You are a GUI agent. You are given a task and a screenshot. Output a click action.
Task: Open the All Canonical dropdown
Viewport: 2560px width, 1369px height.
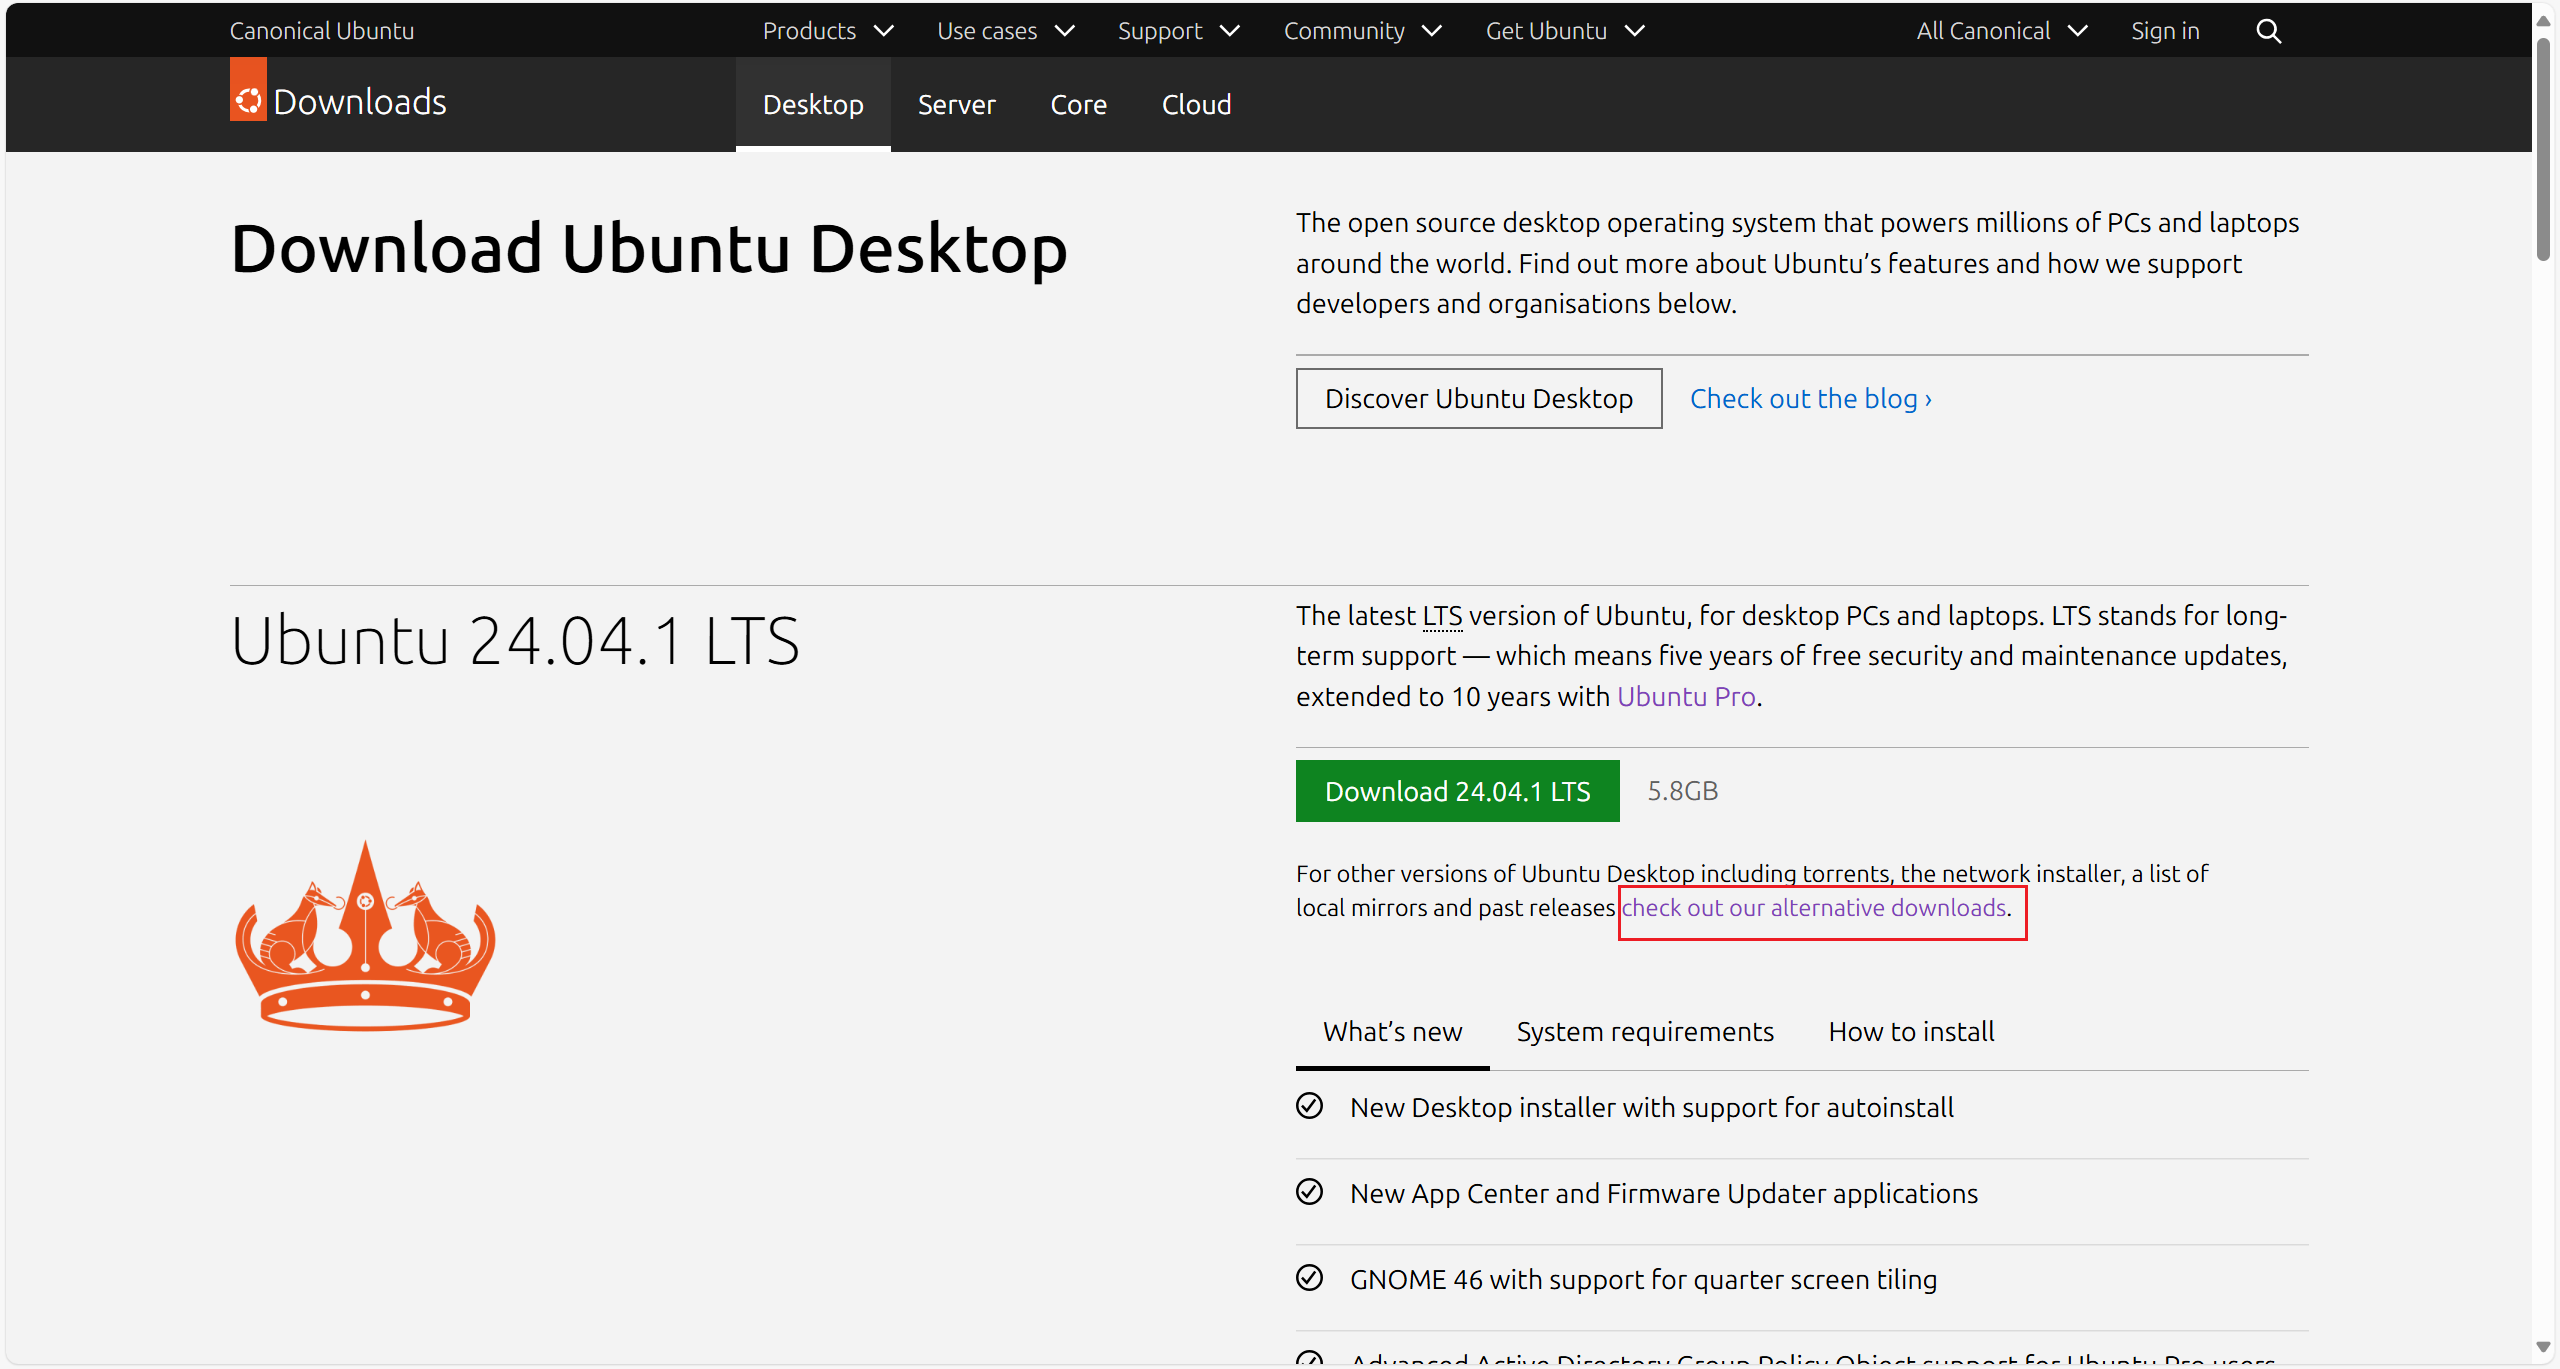(2001, 31)
